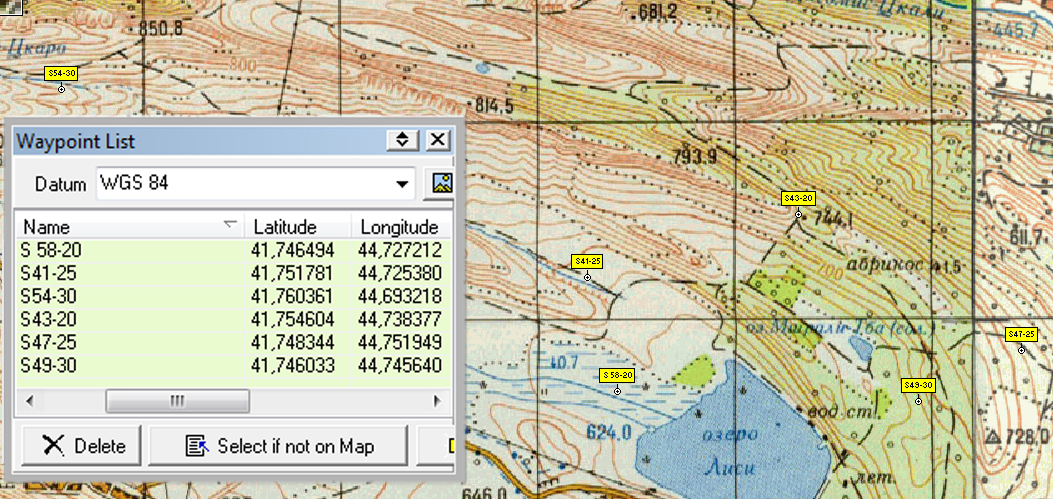Click the horizontal scrollbar left arrow
This screenshot has width=1053, height=499.
tap(29, 402)
